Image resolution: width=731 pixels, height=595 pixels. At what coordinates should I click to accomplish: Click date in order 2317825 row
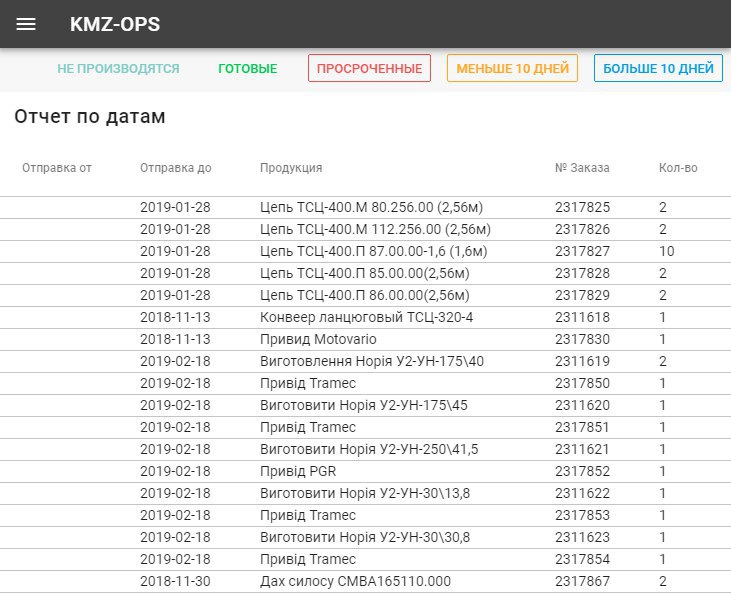pos(175,207)
